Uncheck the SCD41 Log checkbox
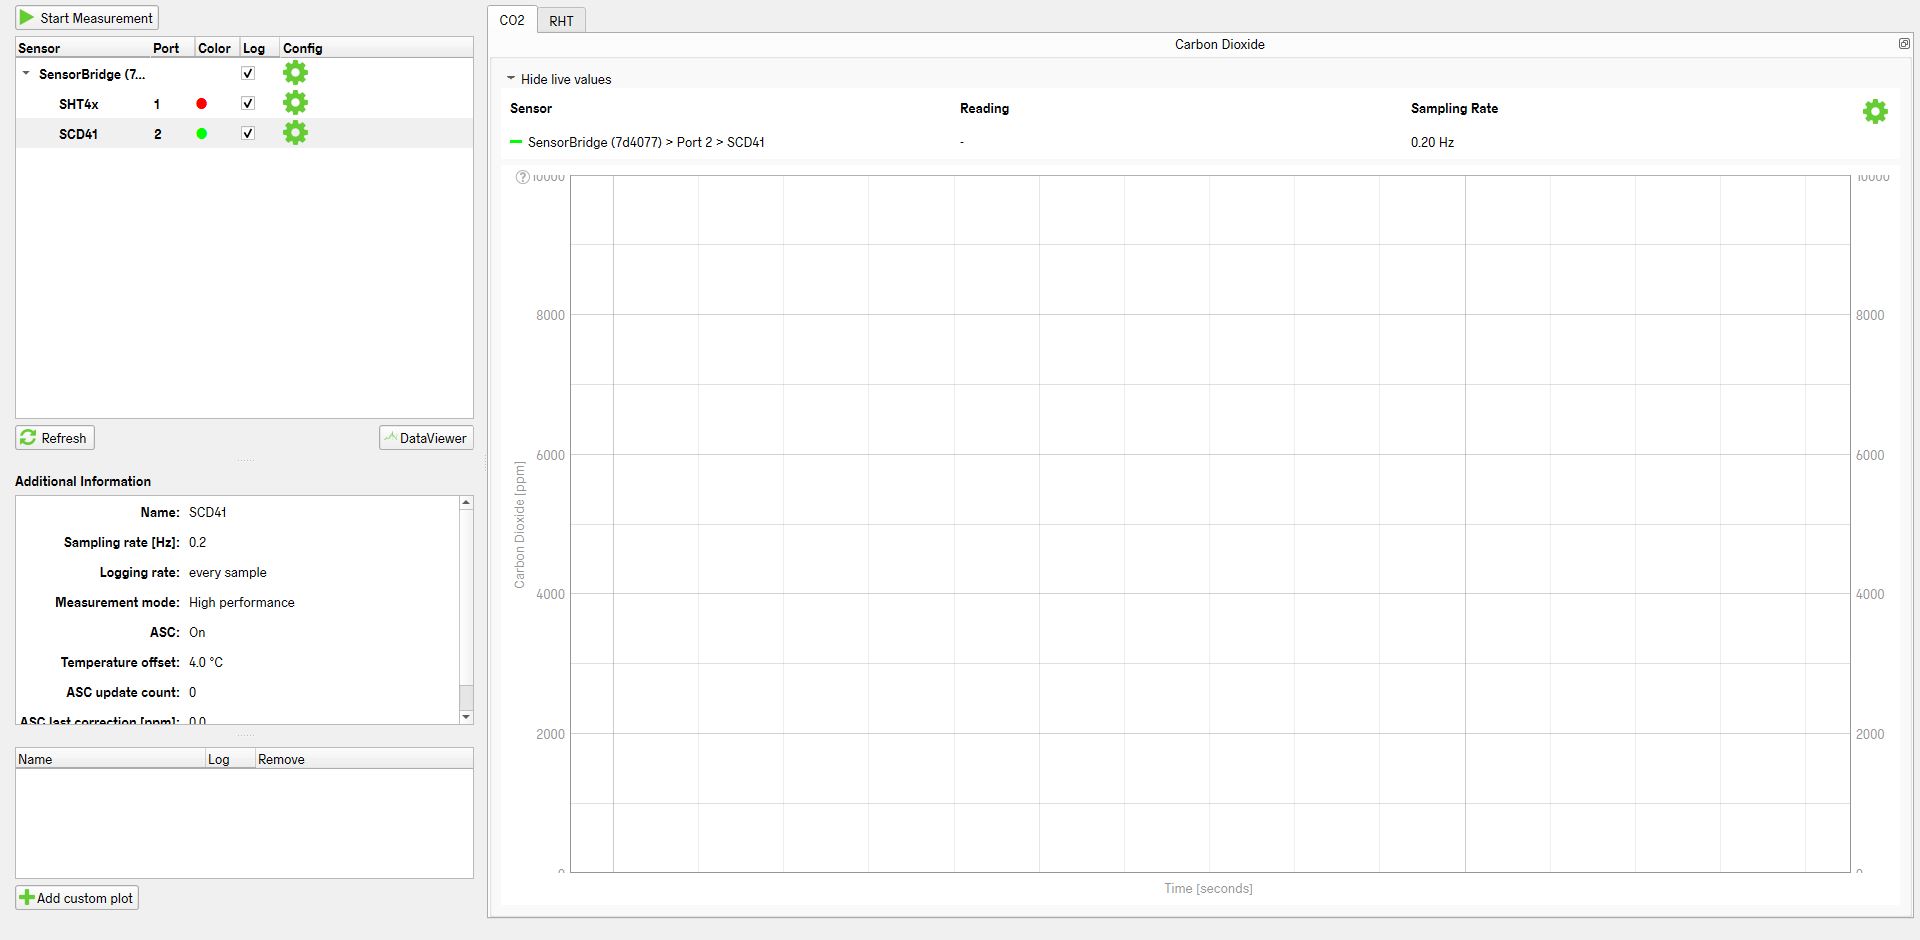 [x=248, y=133]
